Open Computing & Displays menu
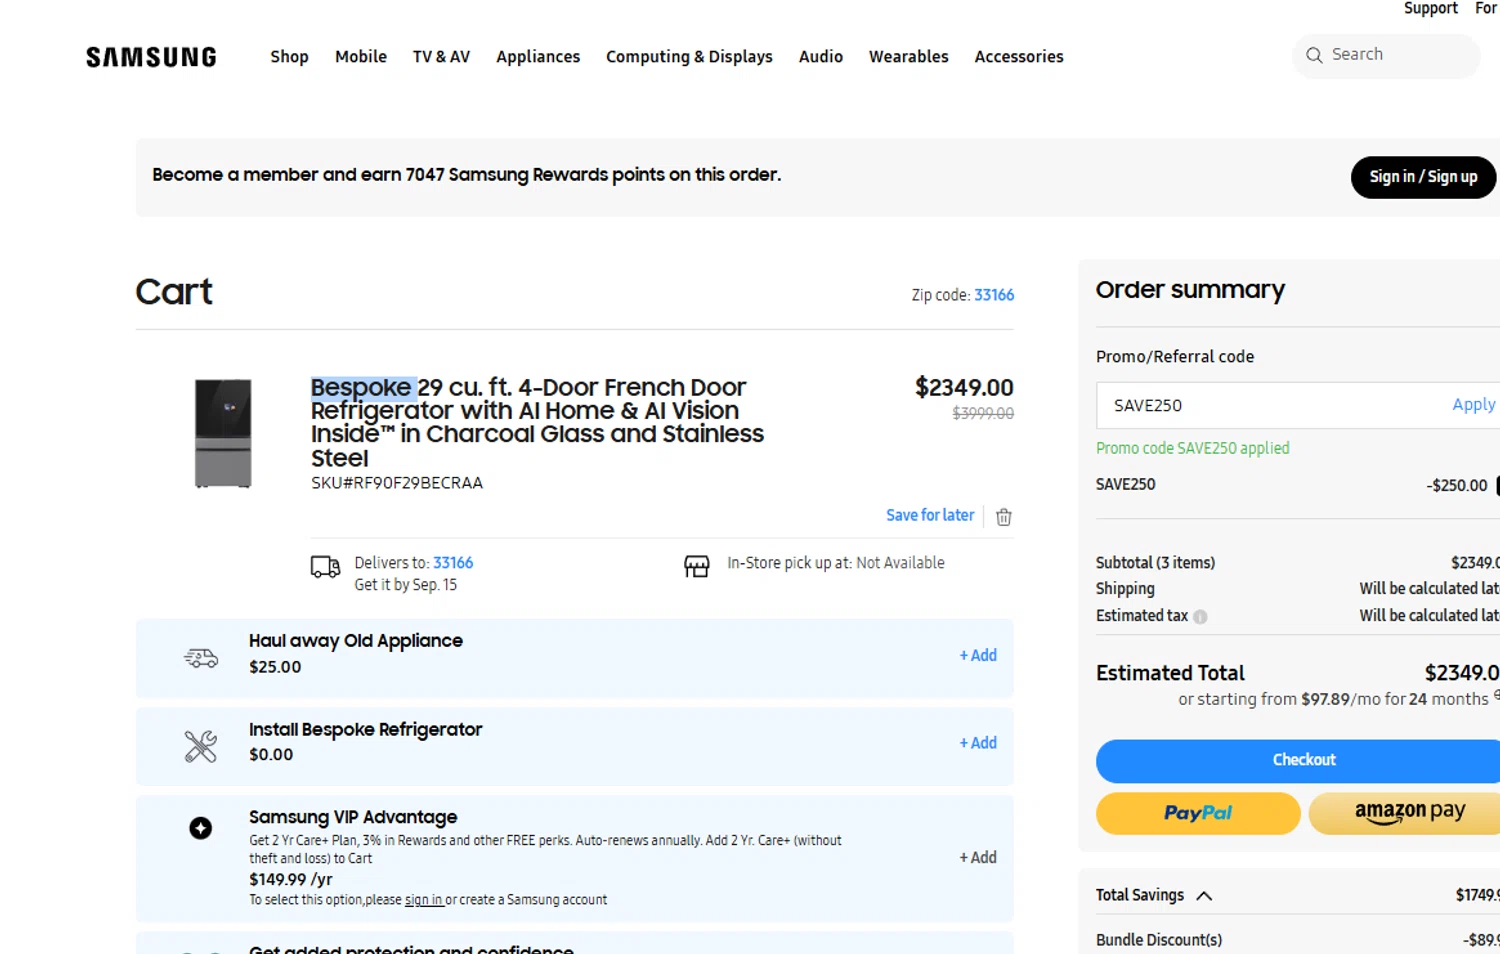Image resolution: width=1500 pixels, height=954 pixels. pos(689,57)
